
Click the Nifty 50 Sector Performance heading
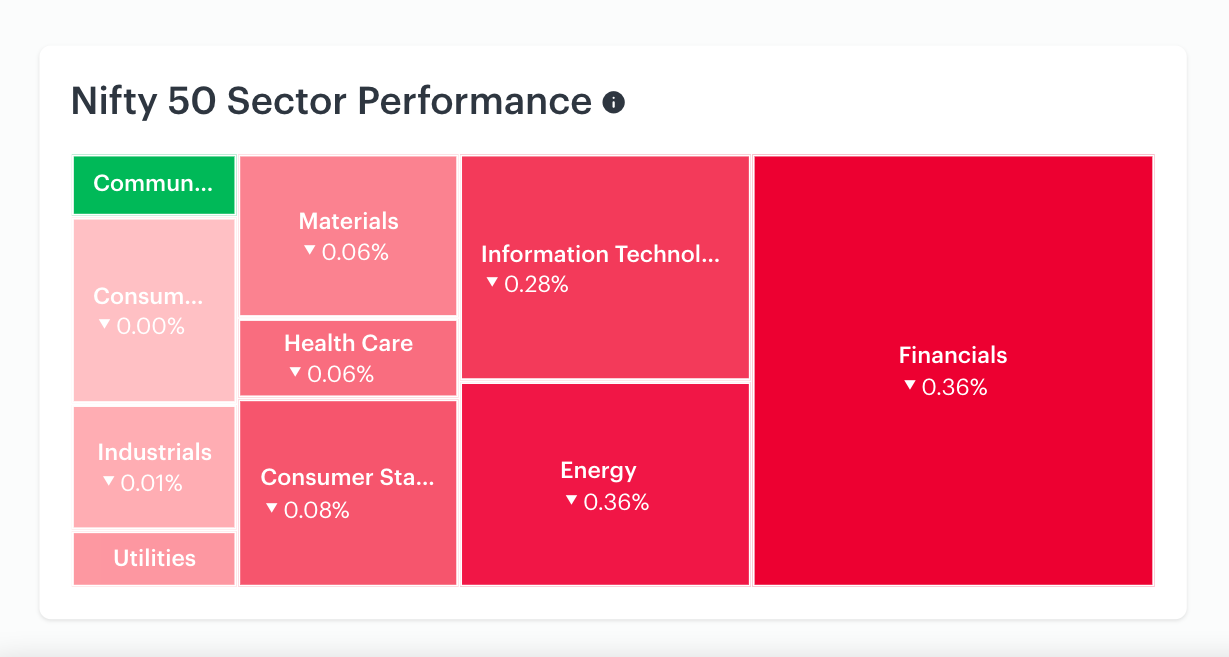332,102
